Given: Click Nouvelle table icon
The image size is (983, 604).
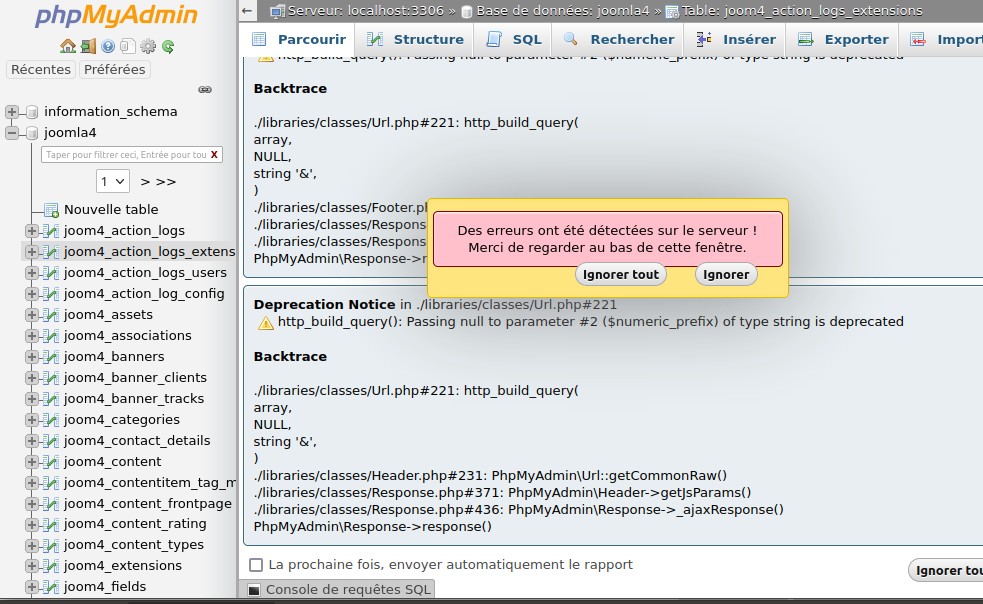Looking at the screenshot, I should coord(51,210).
